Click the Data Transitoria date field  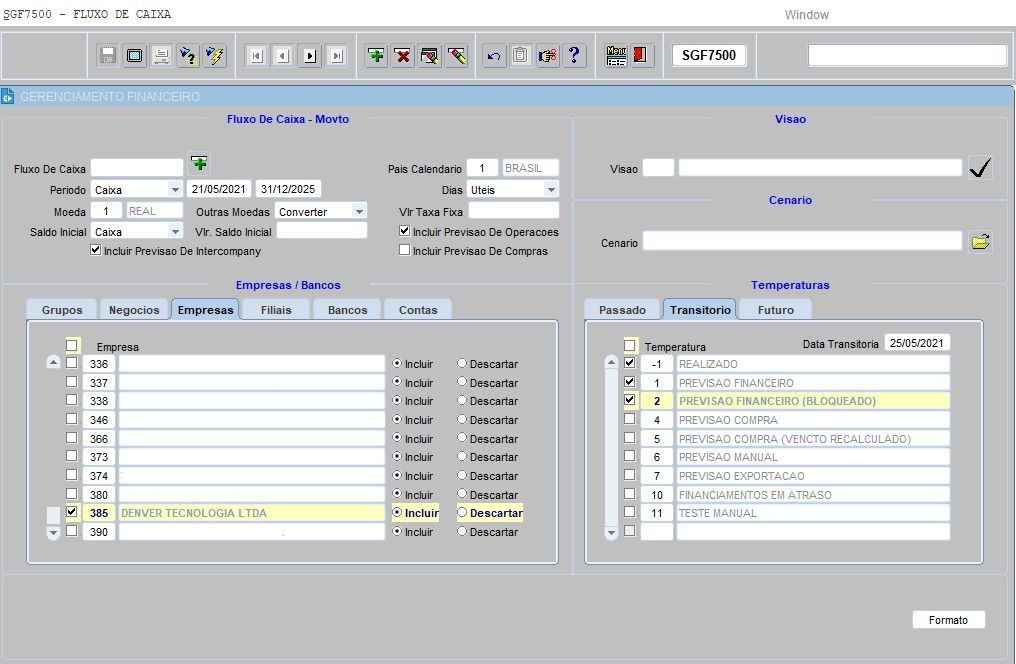917,343
